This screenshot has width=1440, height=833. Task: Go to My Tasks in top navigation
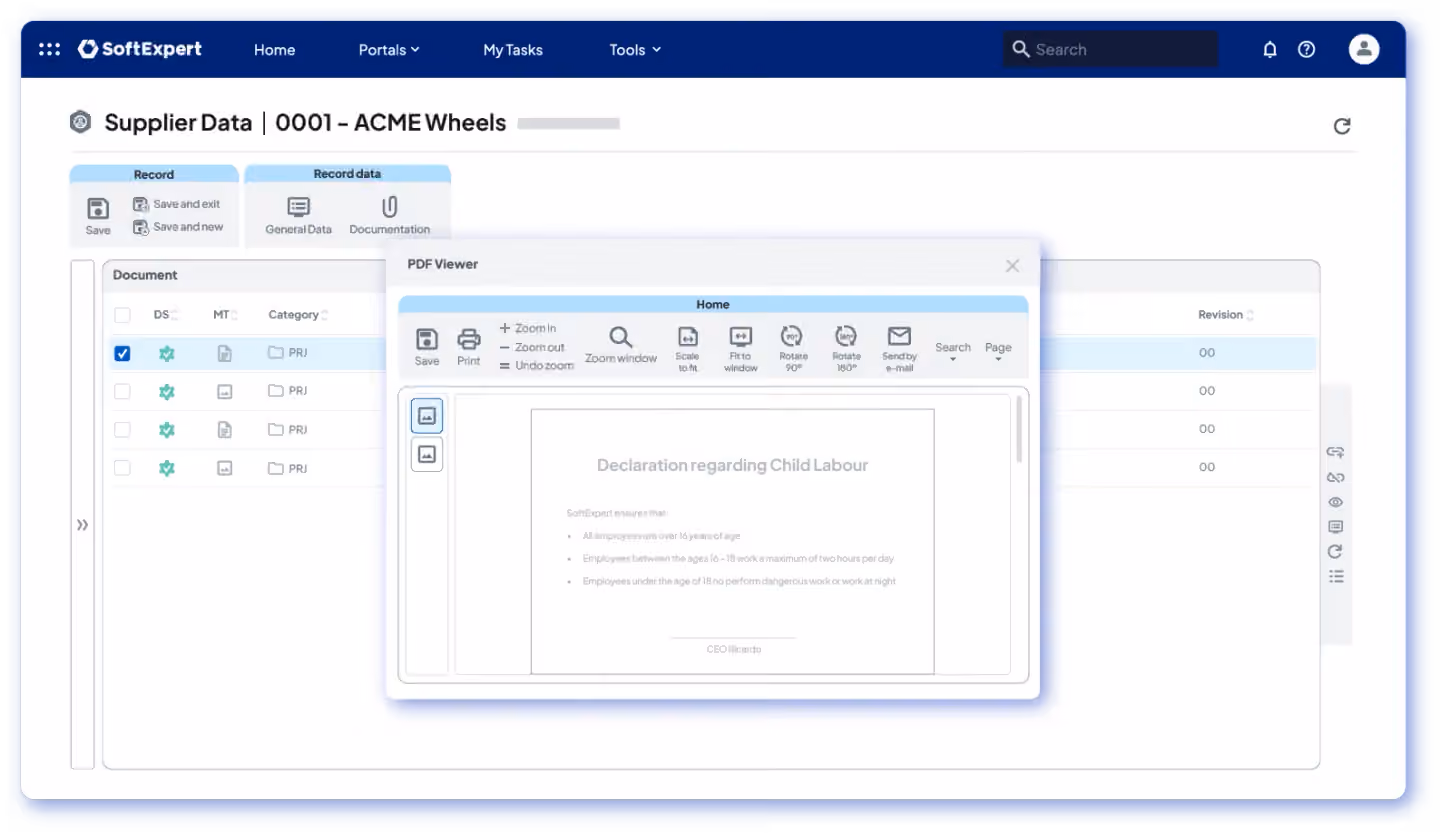point(513,49)
